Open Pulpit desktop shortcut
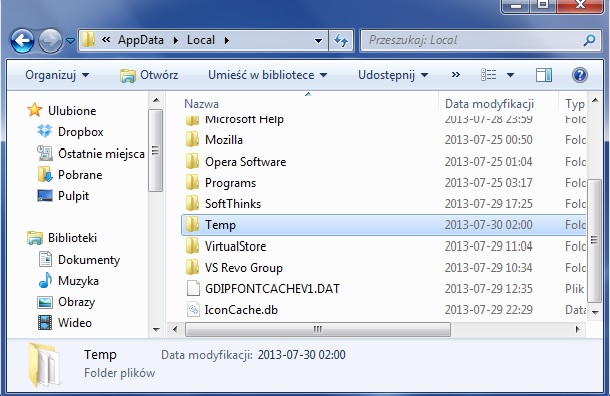The image size is (610, 396). [73, 196]
